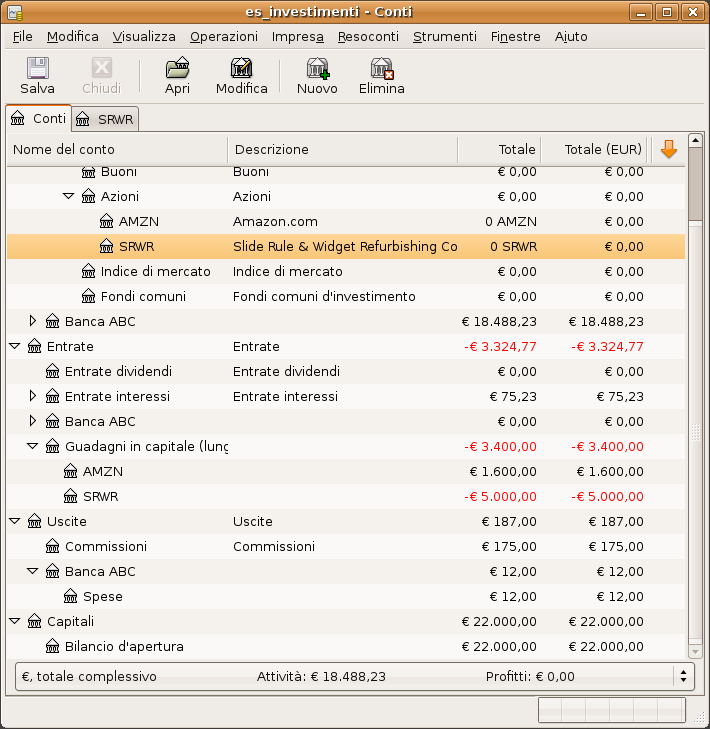710x729 pixels.
Task: Click the icon beside Entrate dividendi
Action: [x=53, y=371]
